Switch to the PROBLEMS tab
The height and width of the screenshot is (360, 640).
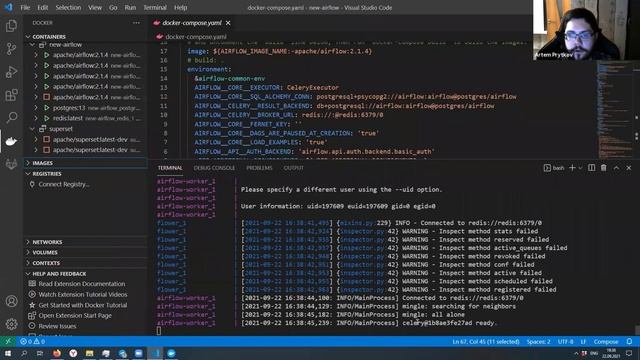tap(259, 168)
